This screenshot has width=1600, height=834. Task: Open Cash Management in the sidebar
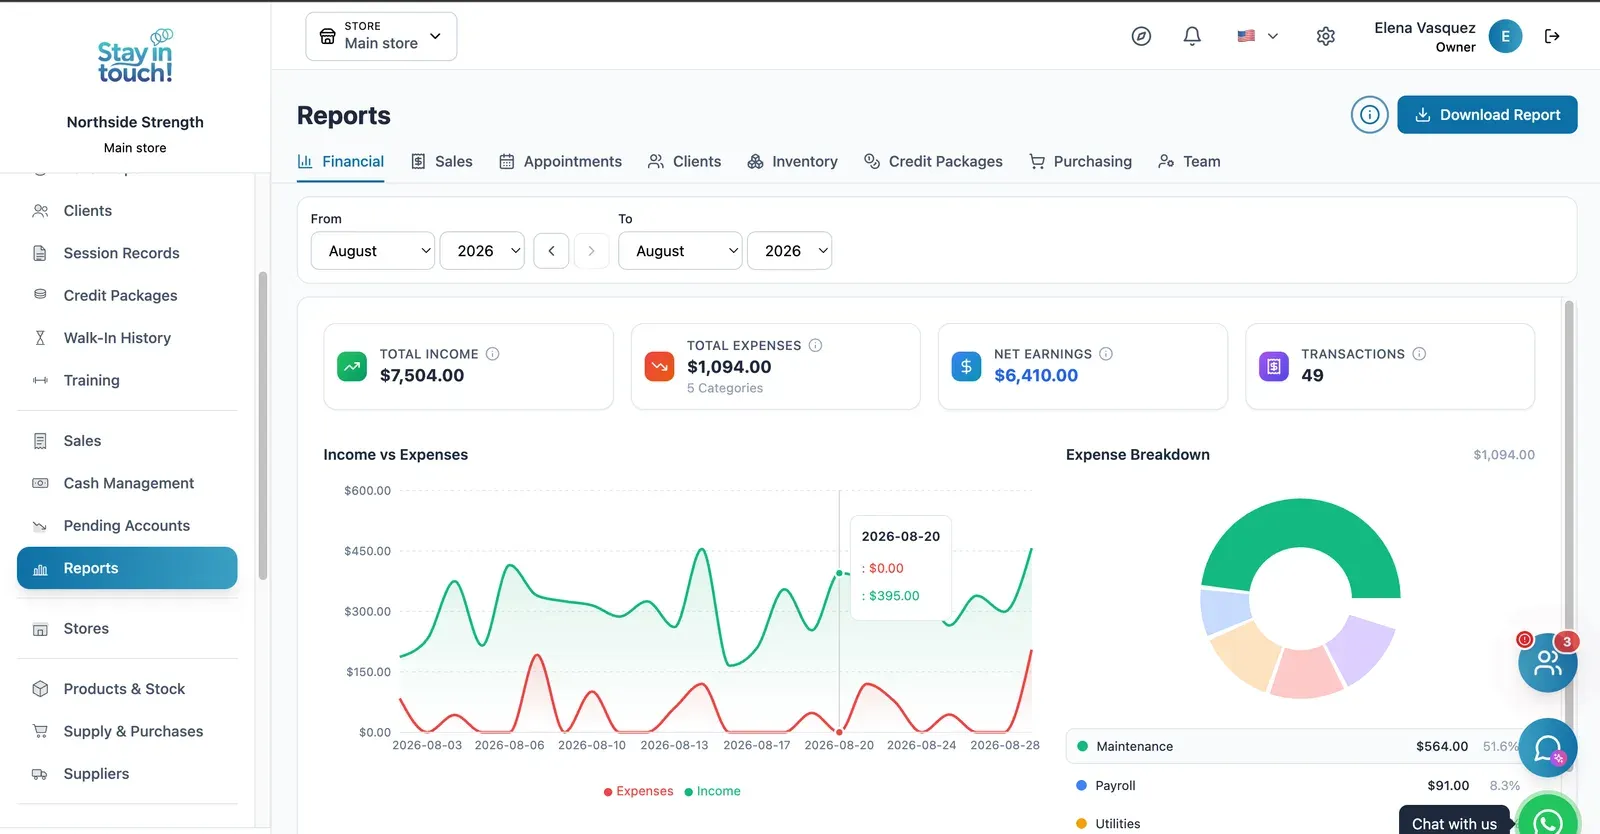pos(128,483)
